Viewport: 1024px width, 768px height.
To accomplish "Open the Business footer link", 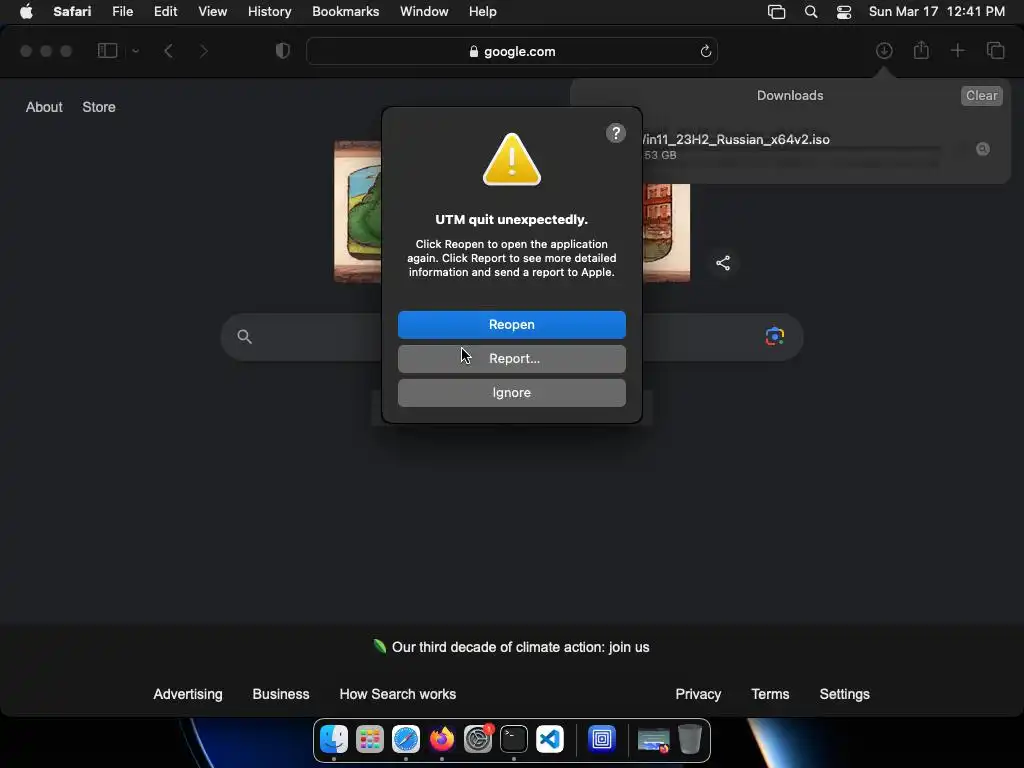I will (x=281, y=694).
